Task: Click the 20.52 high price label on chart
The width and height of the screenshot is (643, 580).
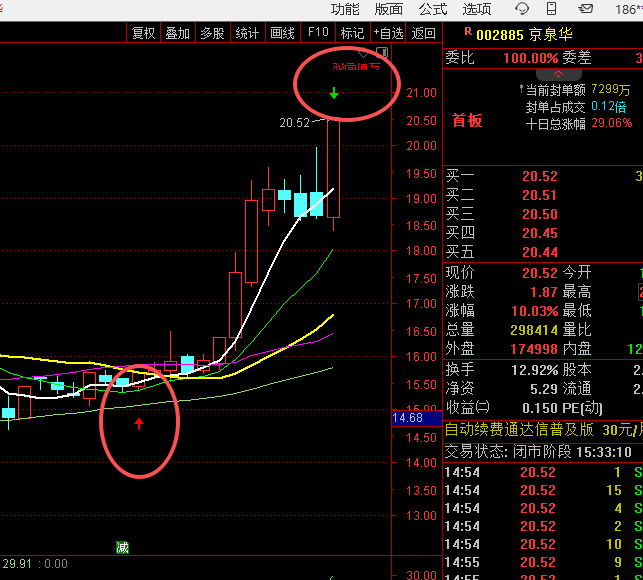Action: pos(294,123)
